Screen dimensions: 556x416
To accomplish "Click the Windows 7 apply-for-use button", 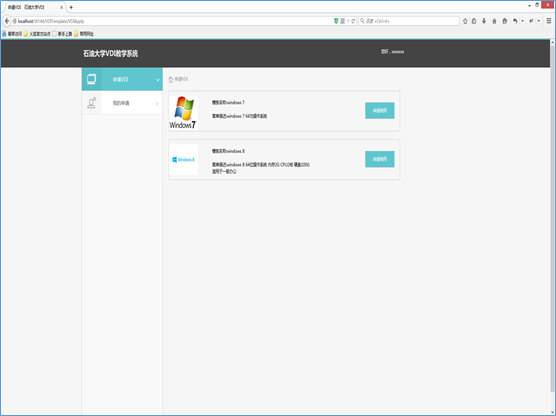I will (380, 111).
